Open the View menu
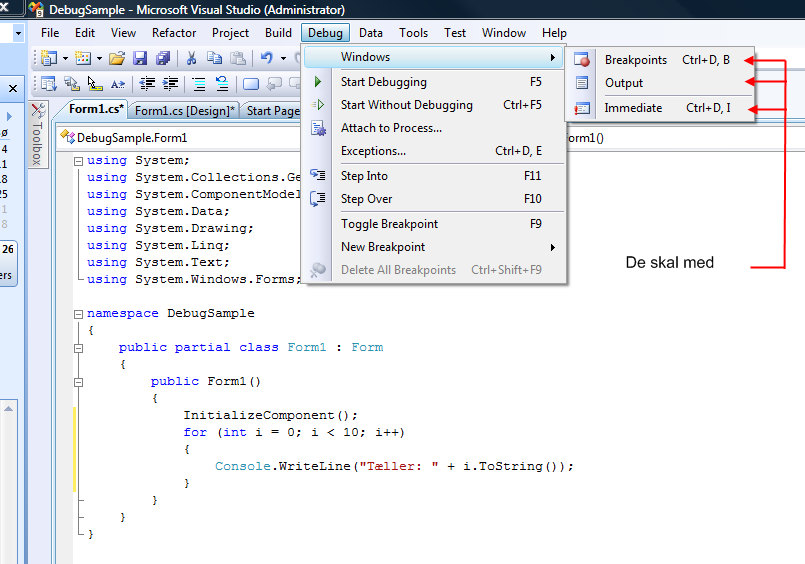 point(123,33)
